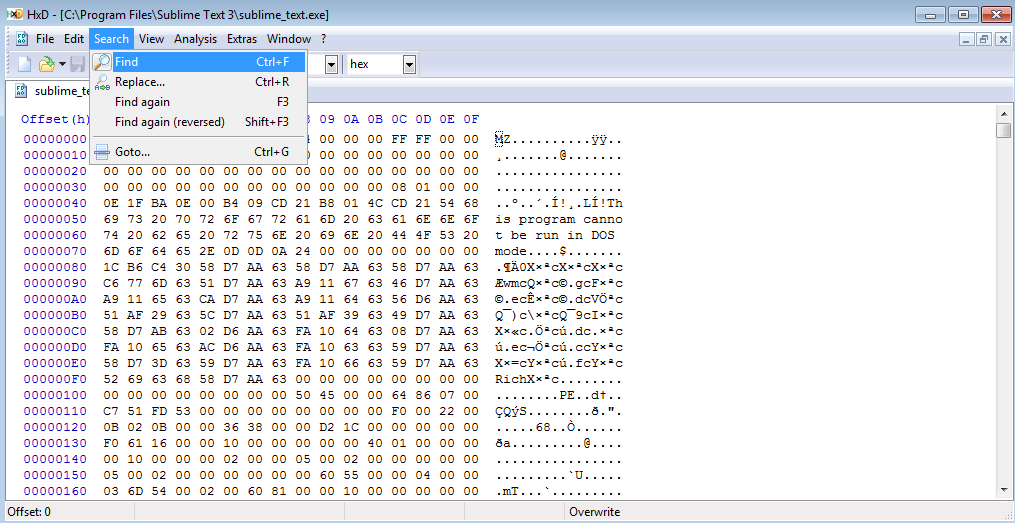Click the 0A column header
Image resolution: width=1015 pixels, height=523 pixels.
tap(351, 119)
